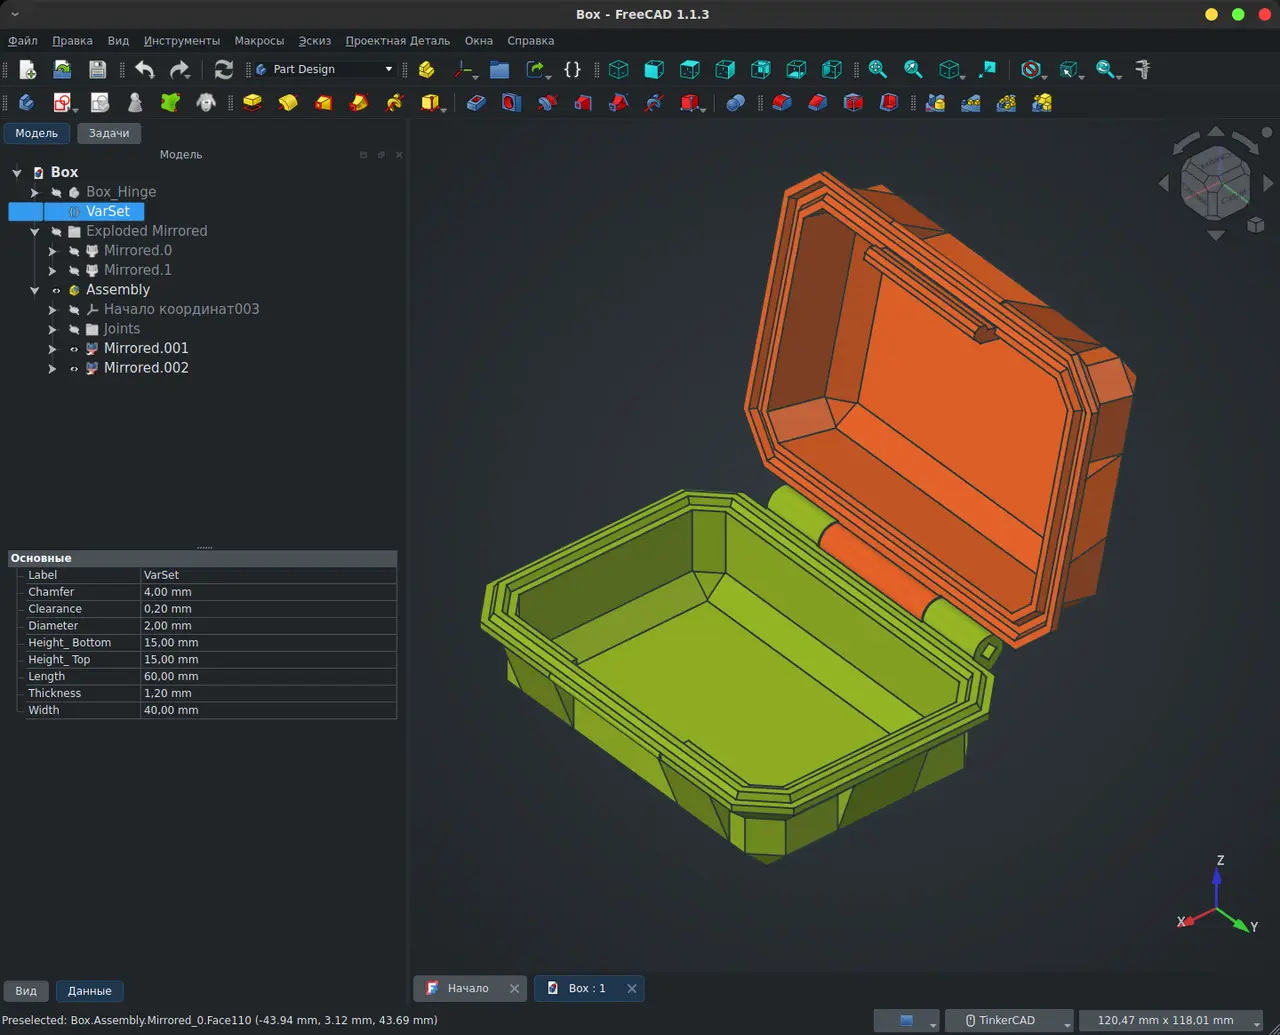Create a new document

pos(28,69)
